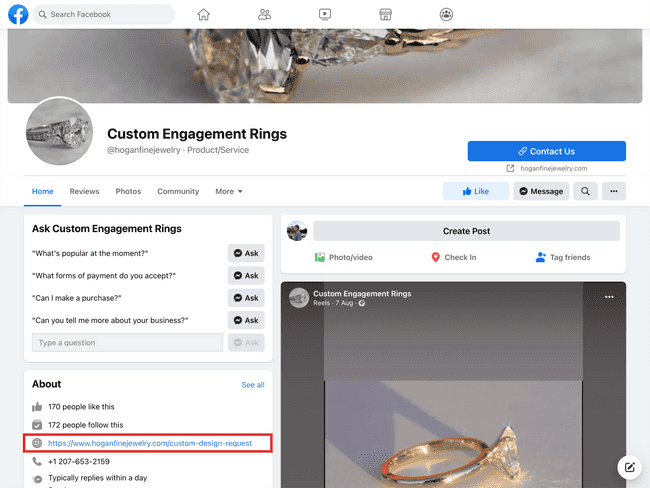
Task: Click the follow icon by 172 people
Action: (x=37, y=425)
